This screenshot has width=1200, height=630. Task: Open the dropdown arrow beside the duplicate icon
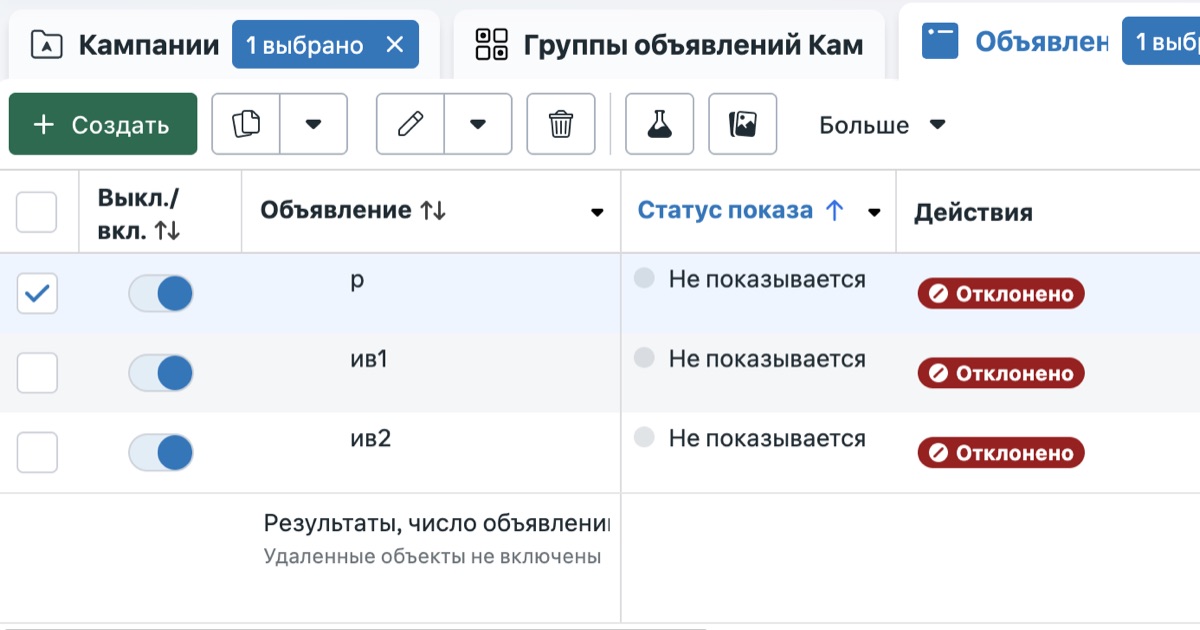coord(313,125)
